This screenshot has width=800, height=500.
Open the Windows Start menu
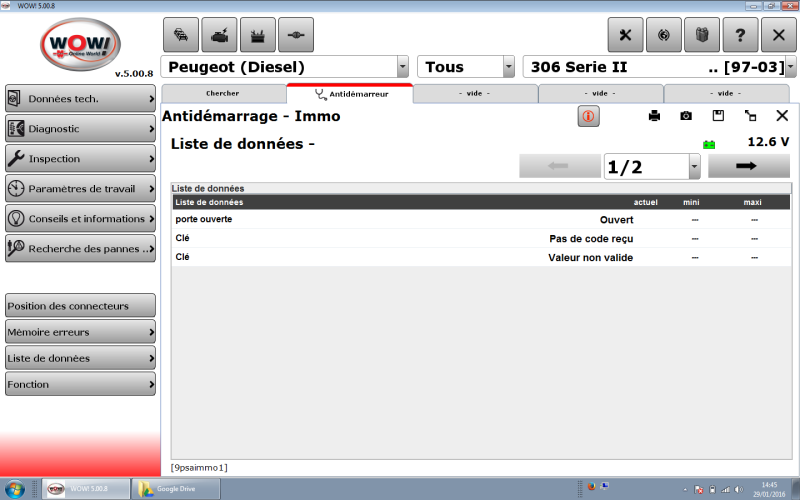tap(14, 489)
